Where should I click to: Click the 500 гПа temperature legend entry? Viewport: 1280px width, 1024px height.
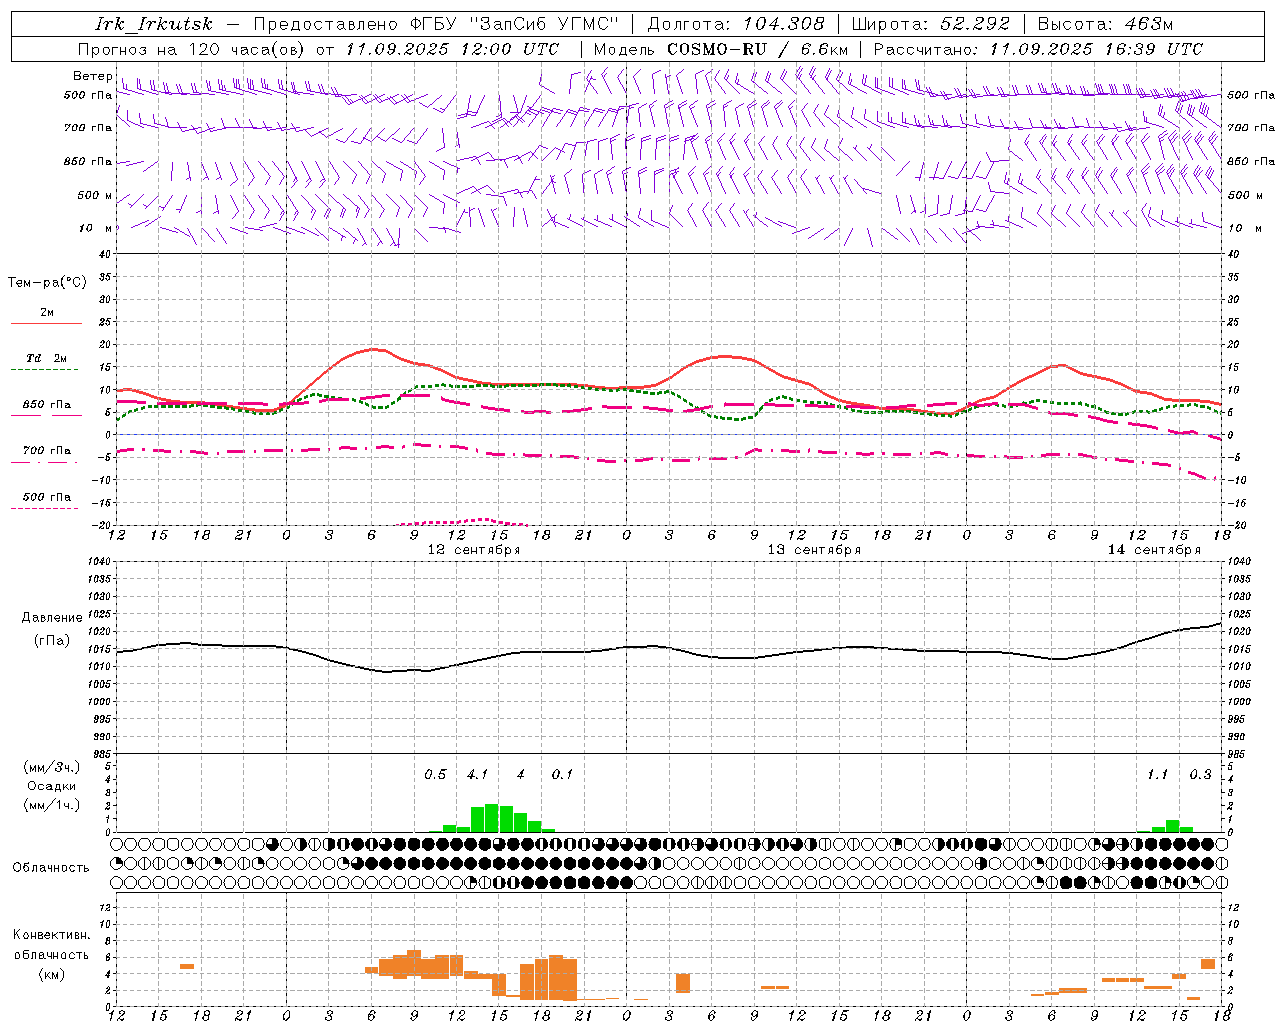pyautogui.click(x=46, y=497)
